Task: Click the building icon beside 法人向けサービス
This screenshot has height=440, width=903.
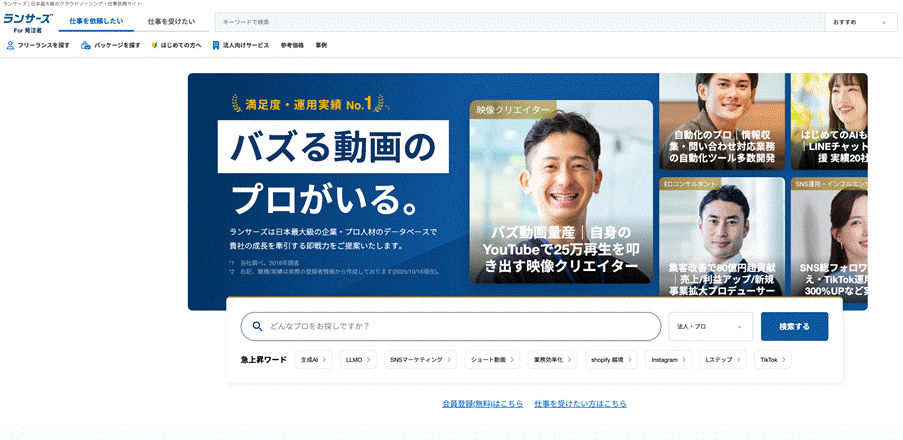Action: pyautogui.click(x=216, y=45)
